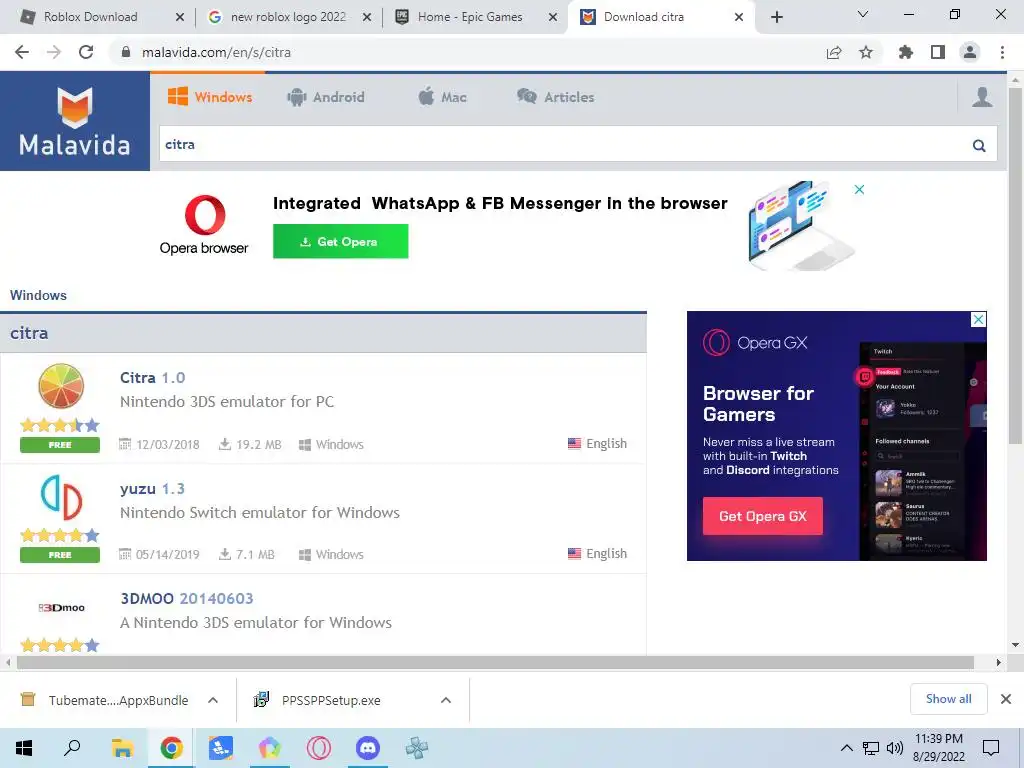Open the Windows section tab

[x=210, y=97]
